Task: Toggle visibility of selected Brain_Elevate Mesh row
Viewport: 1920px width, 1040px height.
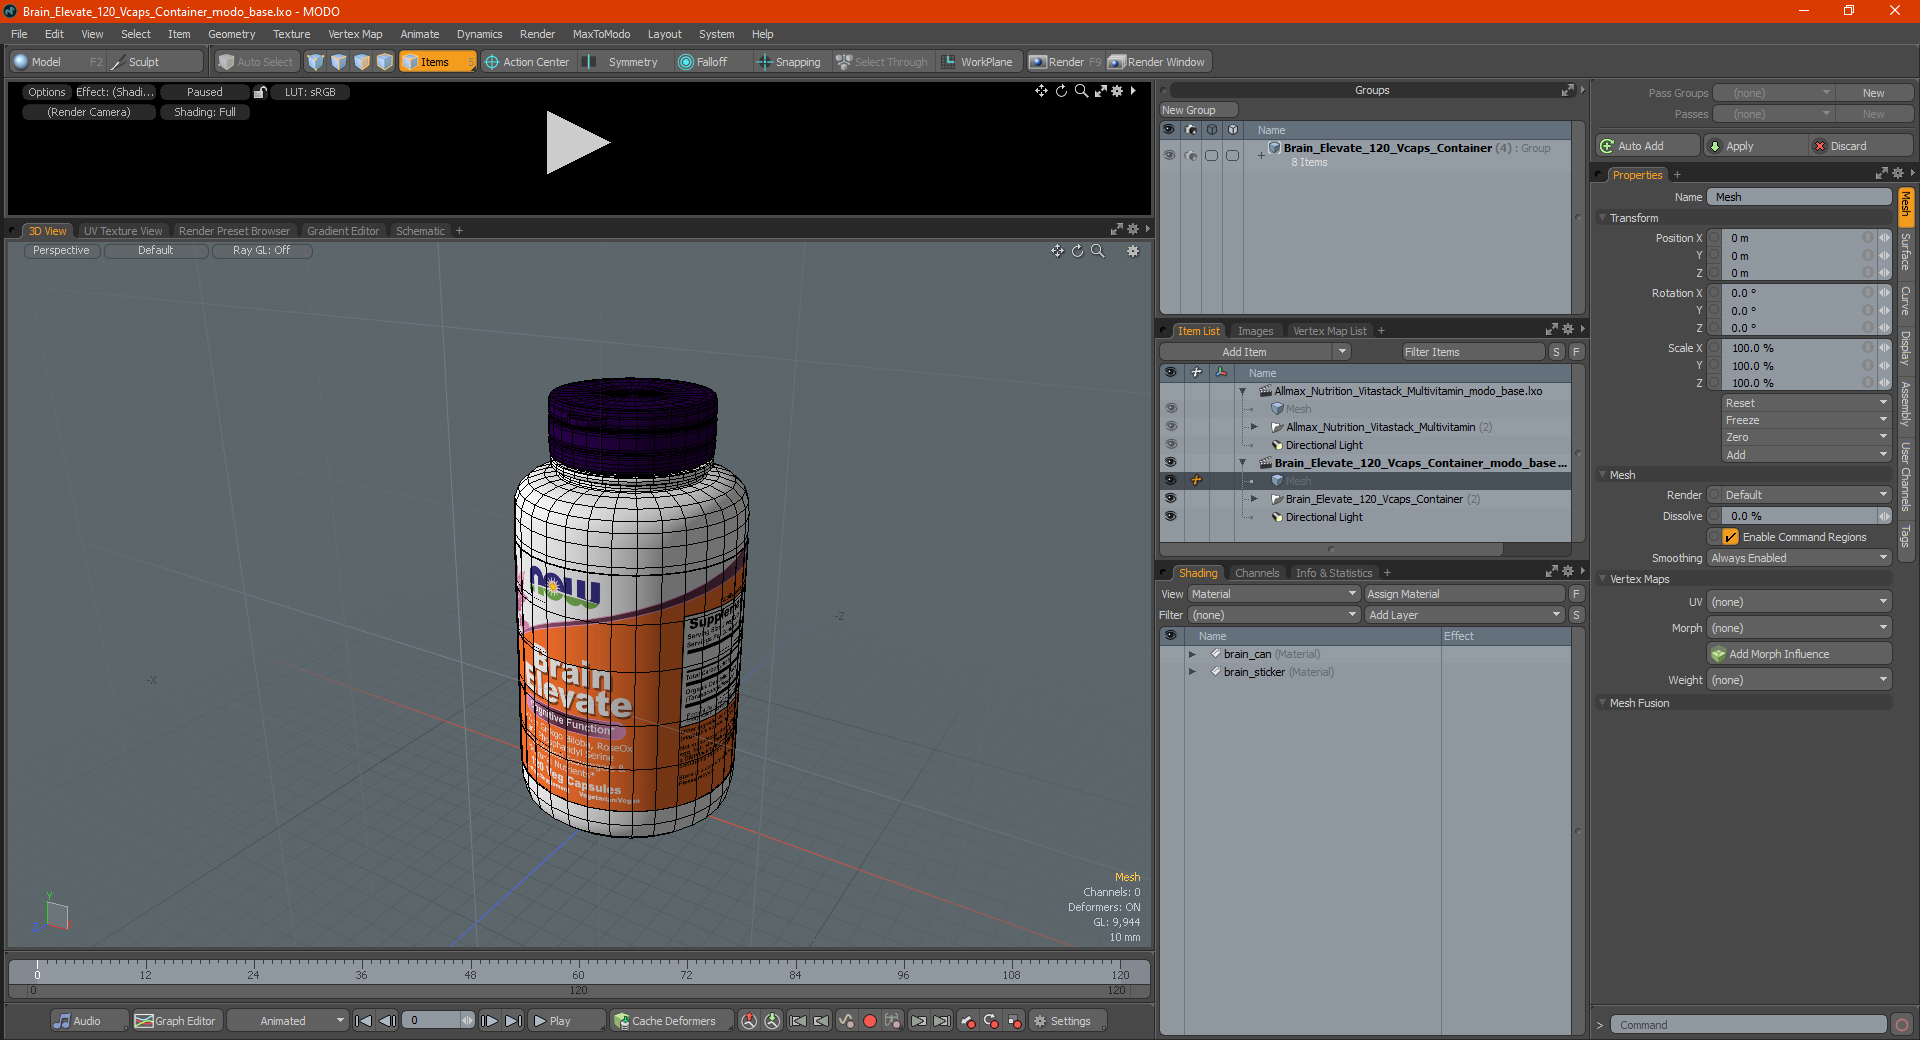Action: 1170,481
